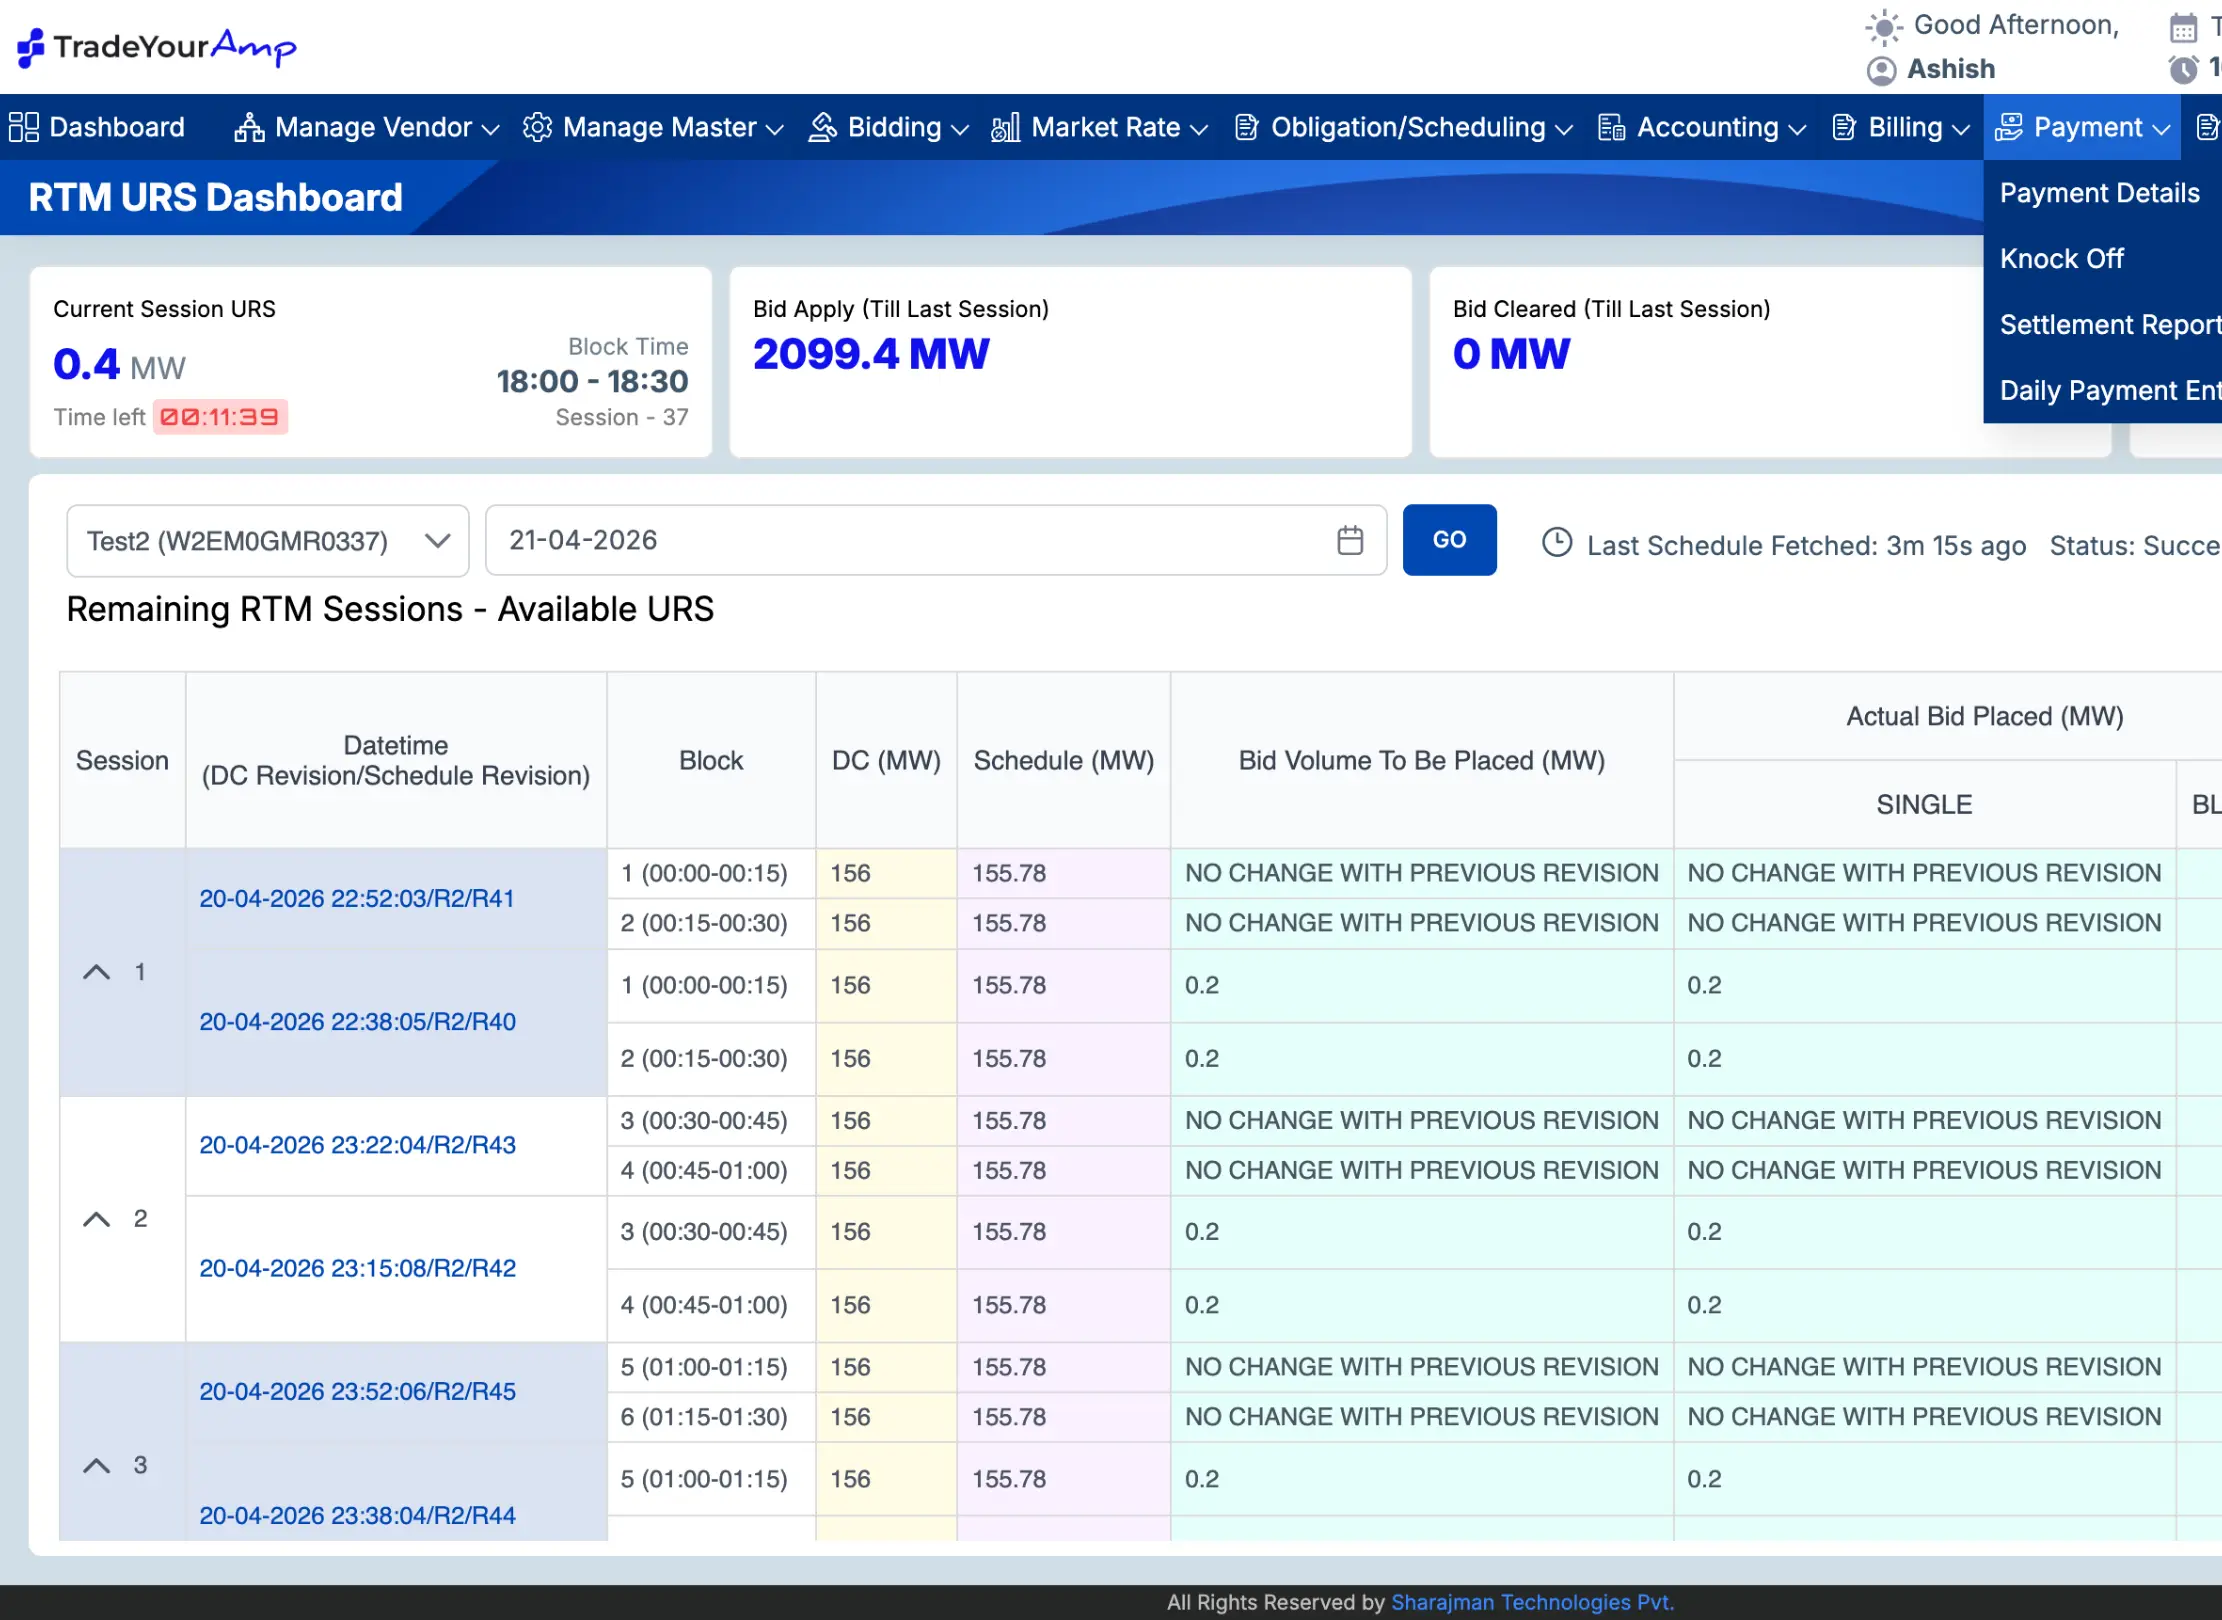Screen dimensions: 2222x1620
Task: Open the Manage Vendor menu
Action: coord(367,127)
